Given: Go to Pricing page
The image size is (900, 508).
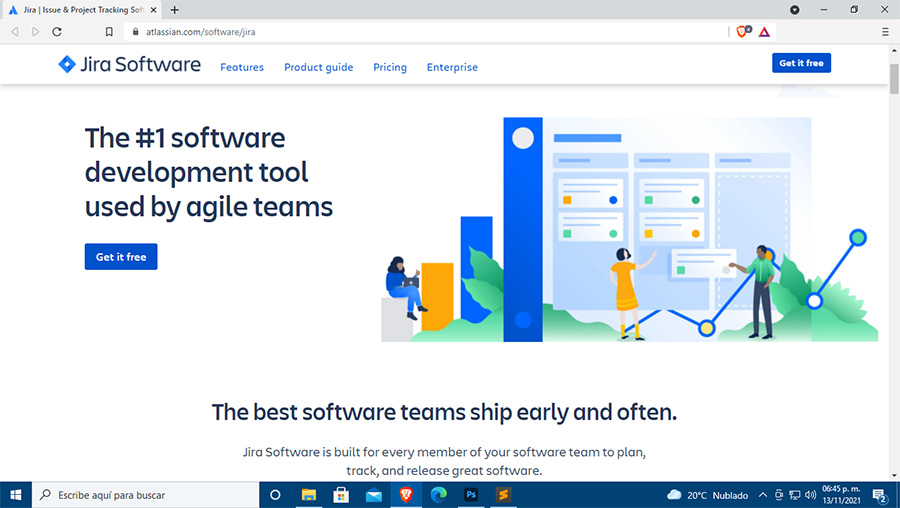Looking at the screenshot, I should (390, 67).
